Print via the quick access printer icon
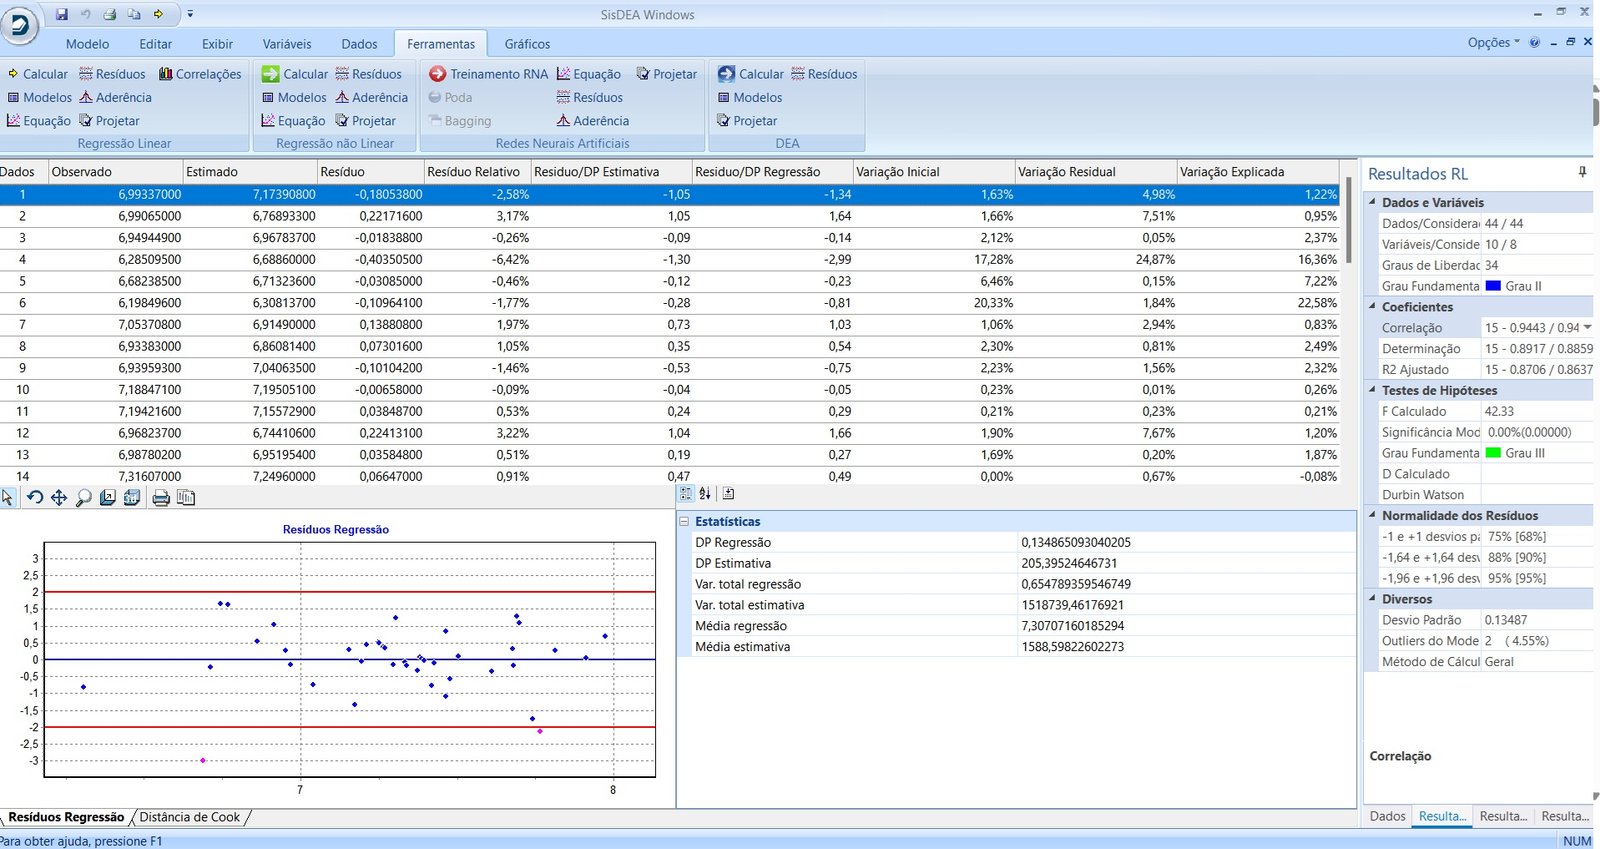Viewport: 1600px width, 849px height. pos(110,14)
